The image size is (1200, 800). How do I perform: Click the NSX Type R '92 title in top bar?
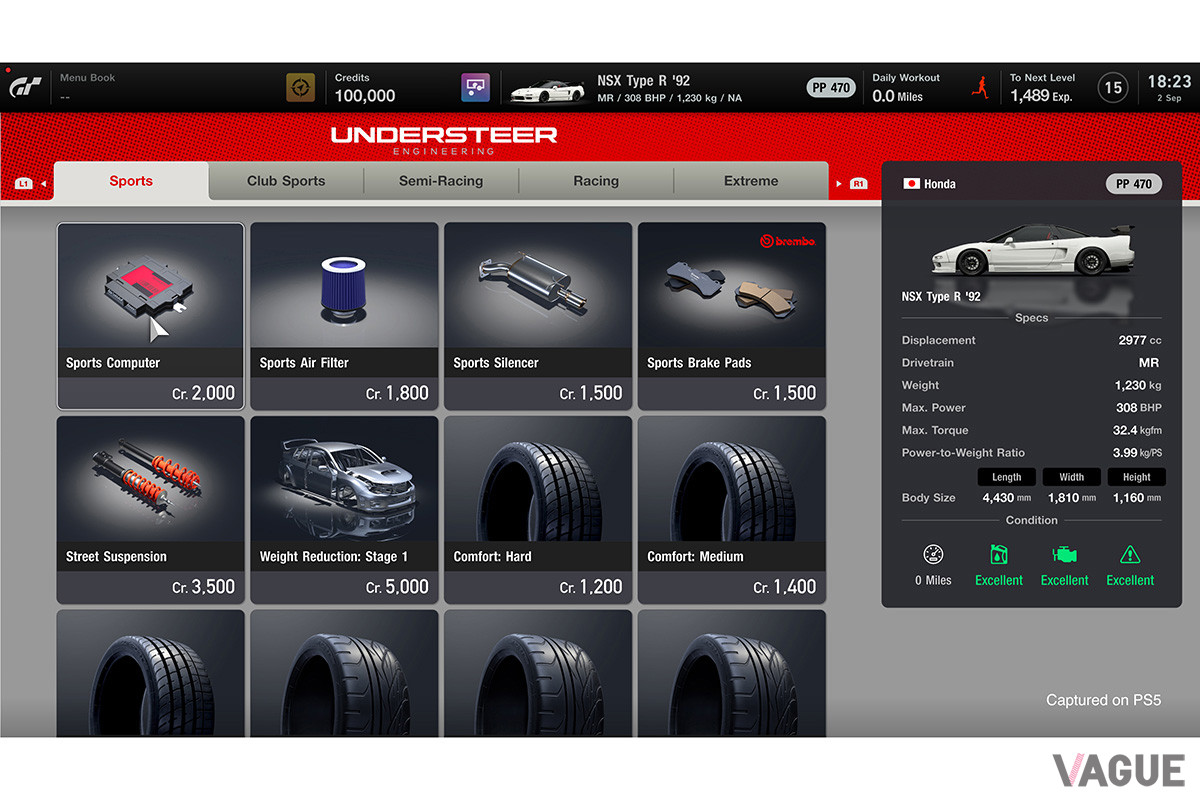point(644,81)
